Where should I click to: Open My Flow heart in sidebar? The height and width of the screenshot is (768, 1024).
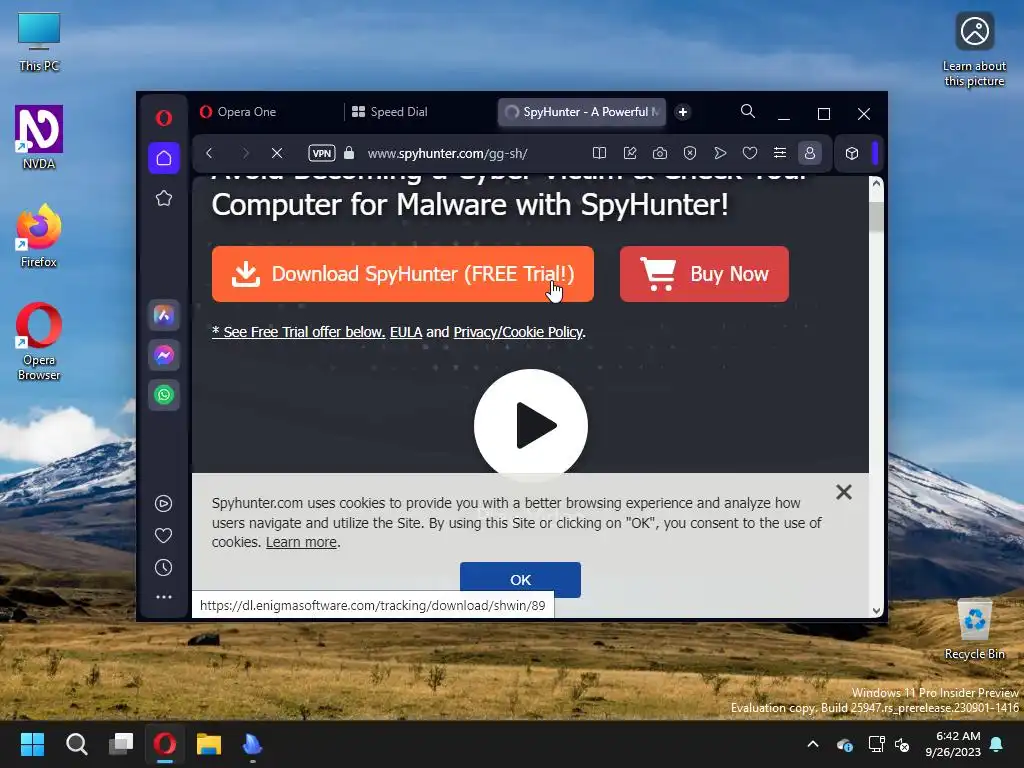coord(163,536)
